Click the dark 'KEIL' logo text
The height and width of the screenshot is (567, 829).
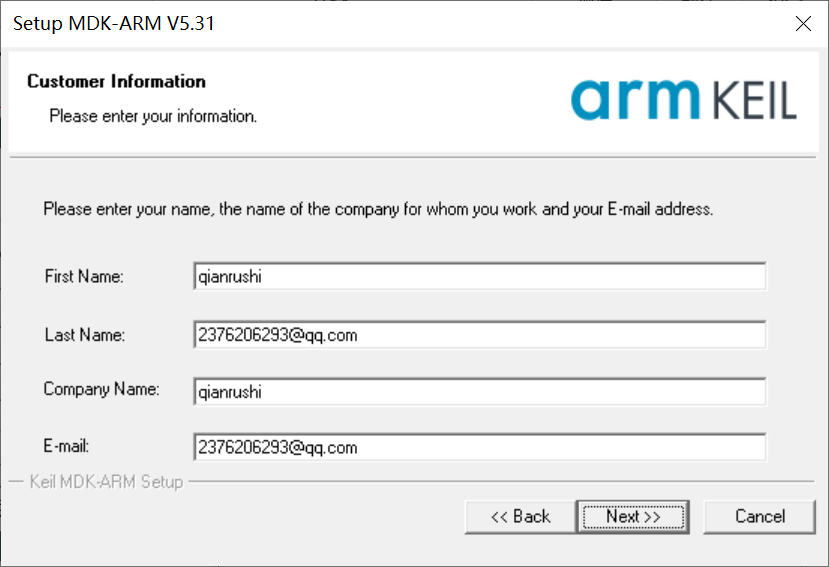756,102
